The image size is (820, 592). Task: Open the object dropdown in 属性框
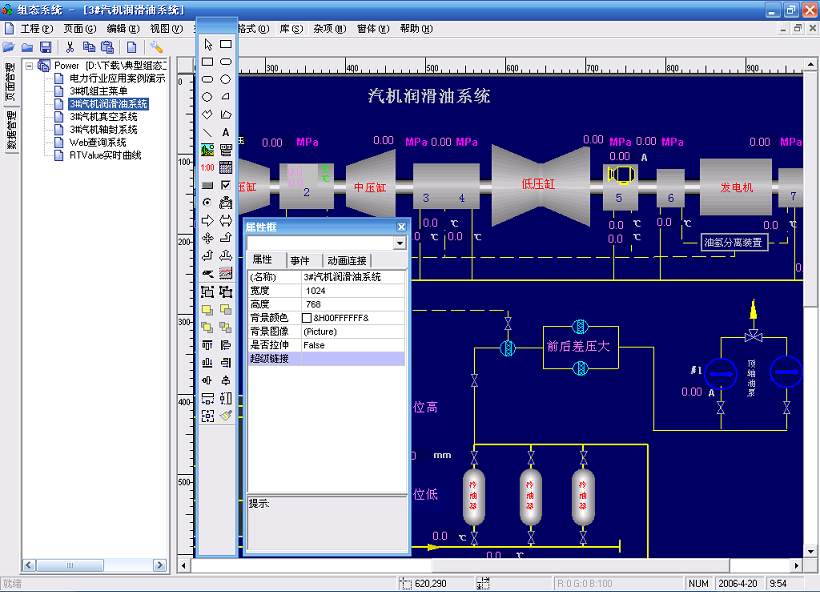click(x=400, y=243)
